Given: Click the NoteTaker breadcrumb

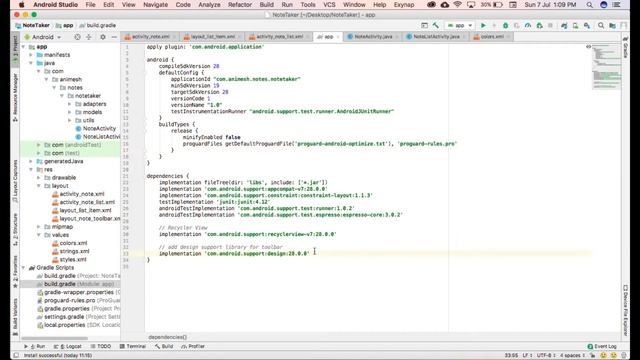Looking at the screenshot, I should (x=32, y=25).
